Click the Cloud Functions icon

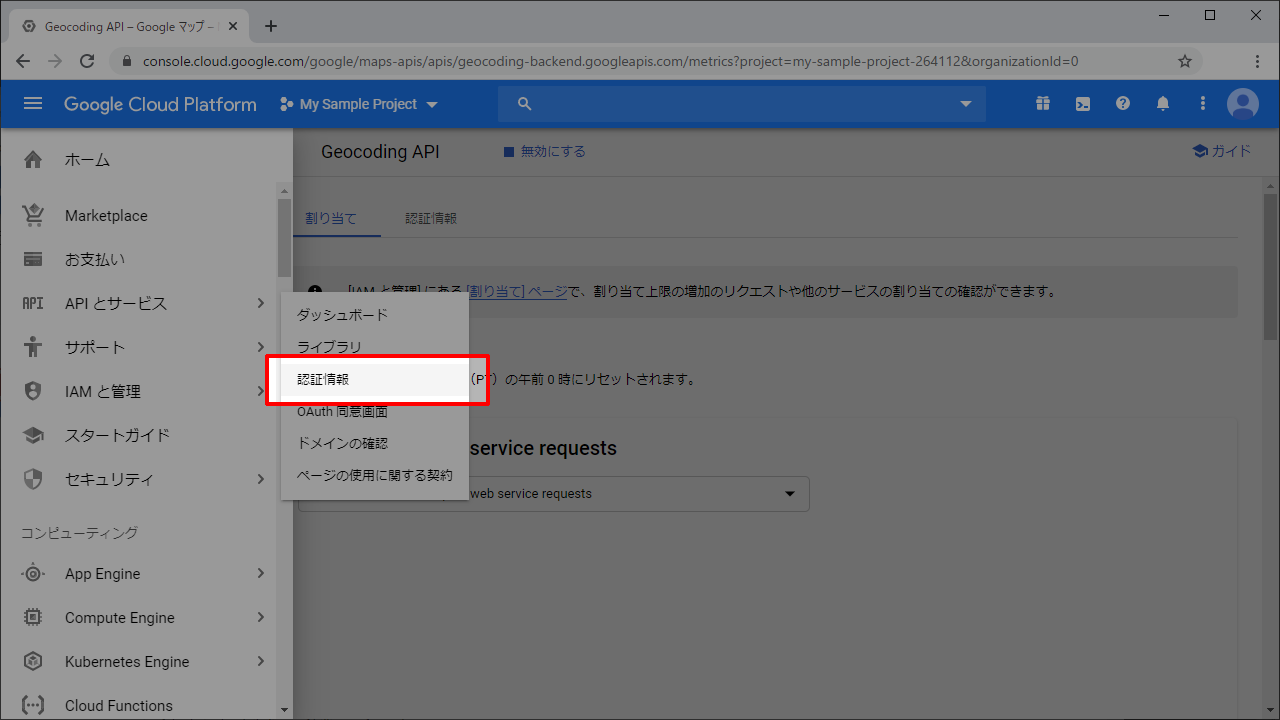click(x=33, y=706)
